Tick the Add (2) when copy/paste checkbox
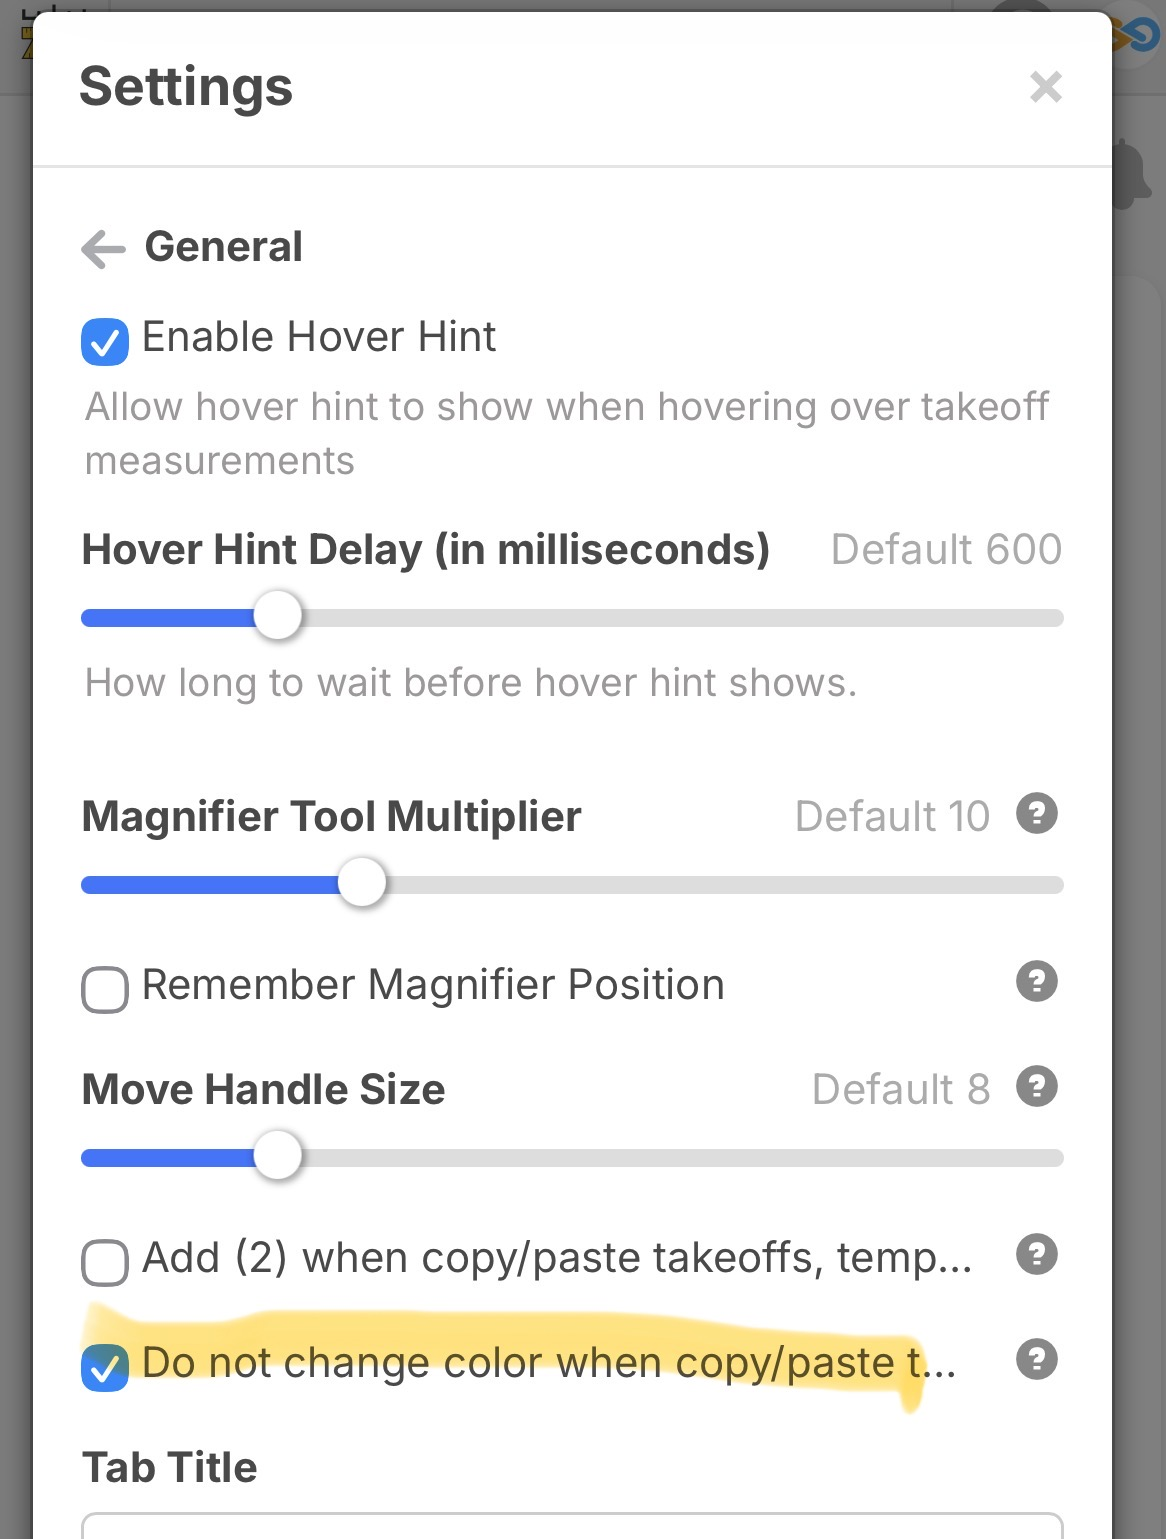Viewport: 1166px width, 1539px height. pyautogui.click(x=105, y=1262)
